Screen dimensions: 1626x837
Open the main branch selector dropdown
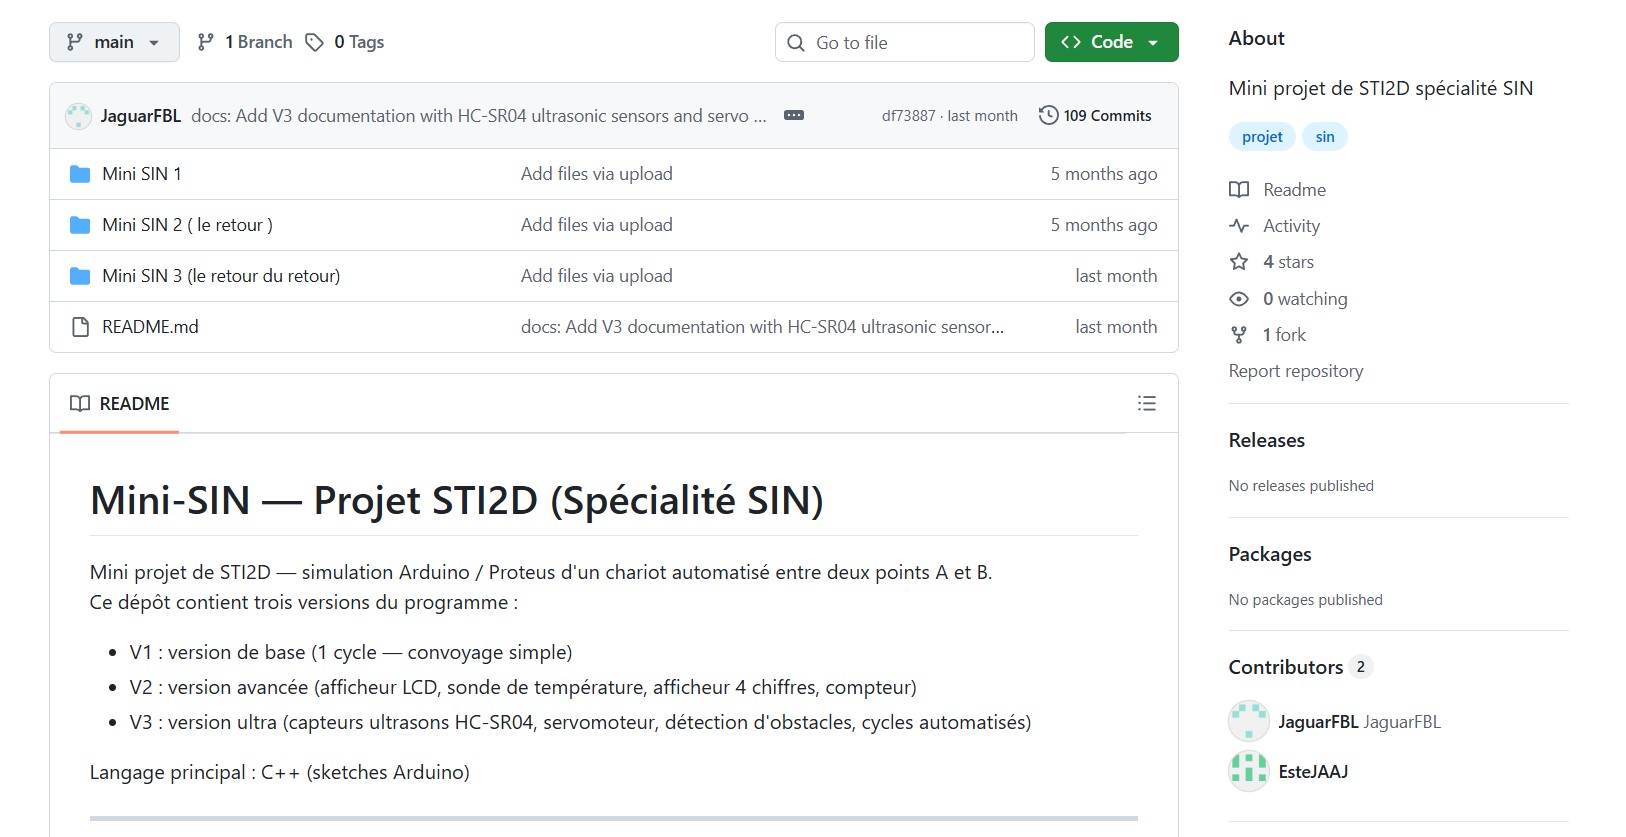[114, 42]
